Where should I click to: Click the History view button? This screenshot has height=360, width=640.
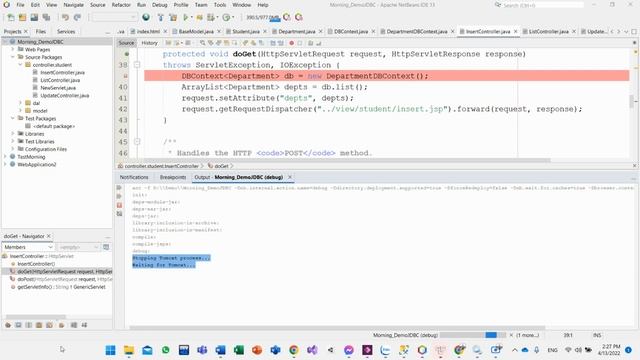click(x=149, y=43)
